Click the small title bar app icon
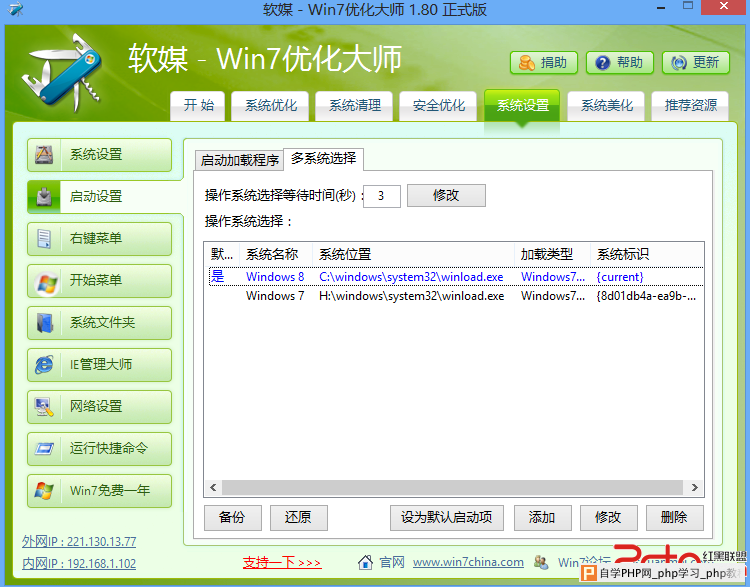Image resolution: width=750 pixels, height=587 pixels. pyautogui.click(x=16, y=9)
